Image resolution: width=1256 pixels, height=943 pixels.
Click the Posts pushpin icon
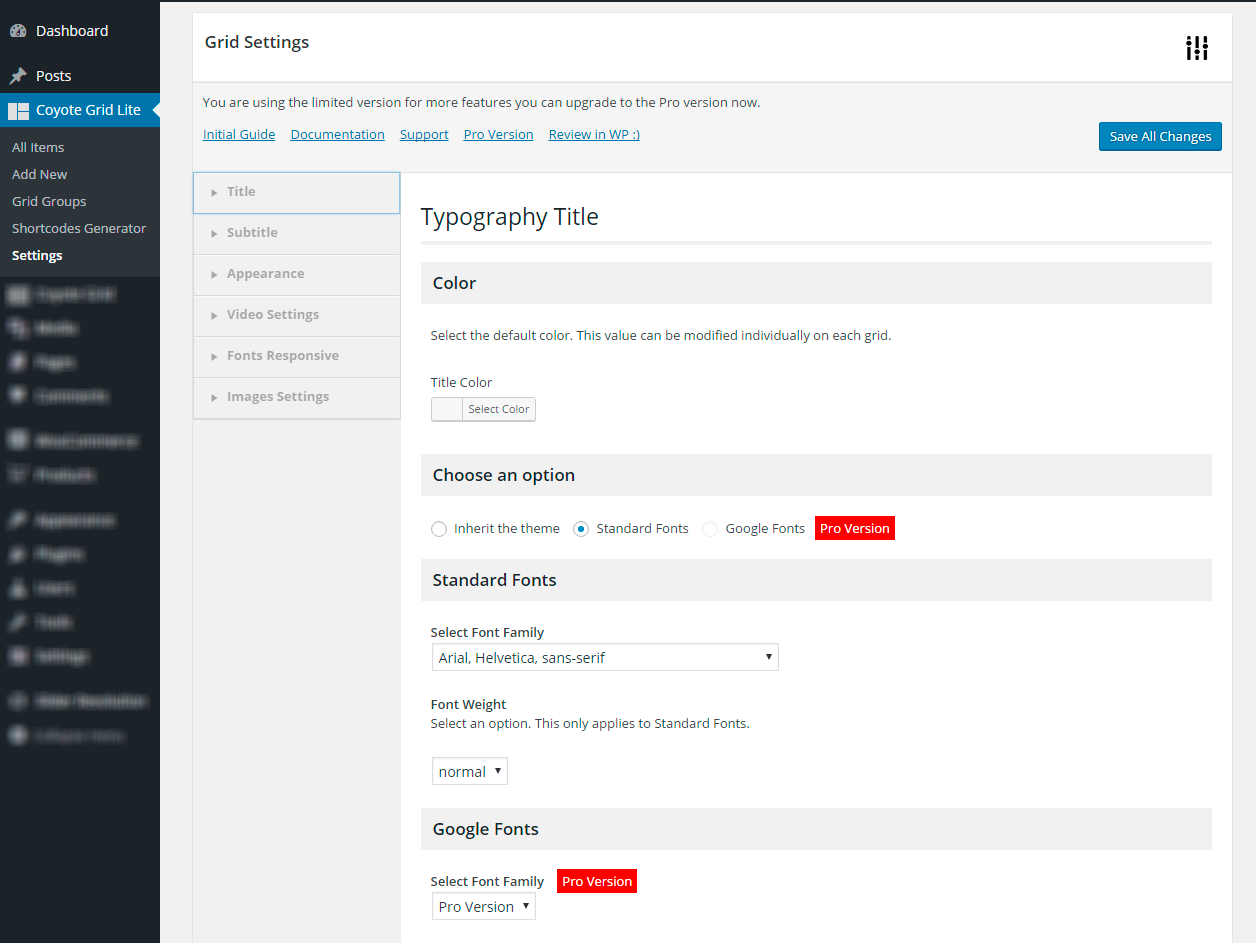coord(18,76)
